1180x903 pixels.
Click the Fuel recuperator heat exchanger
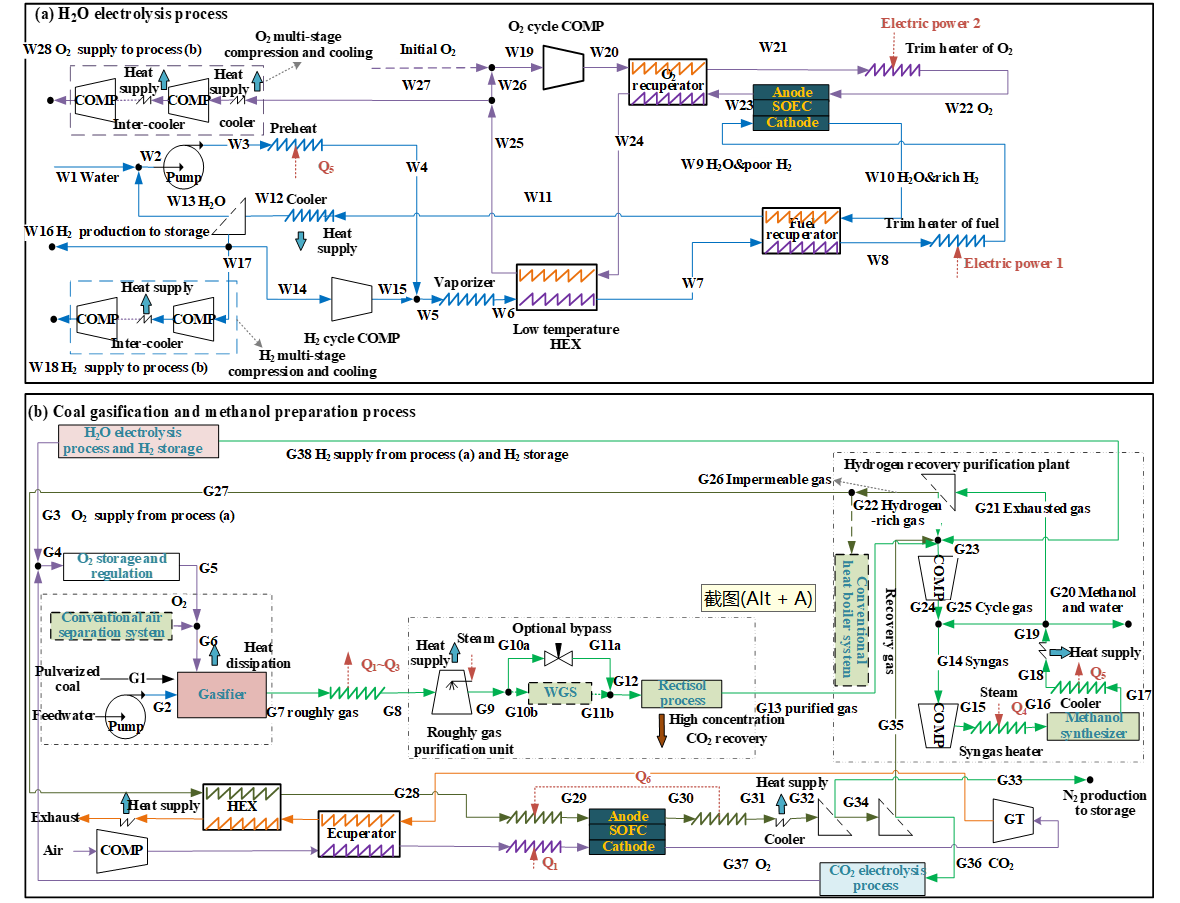[x=801, y=230]
